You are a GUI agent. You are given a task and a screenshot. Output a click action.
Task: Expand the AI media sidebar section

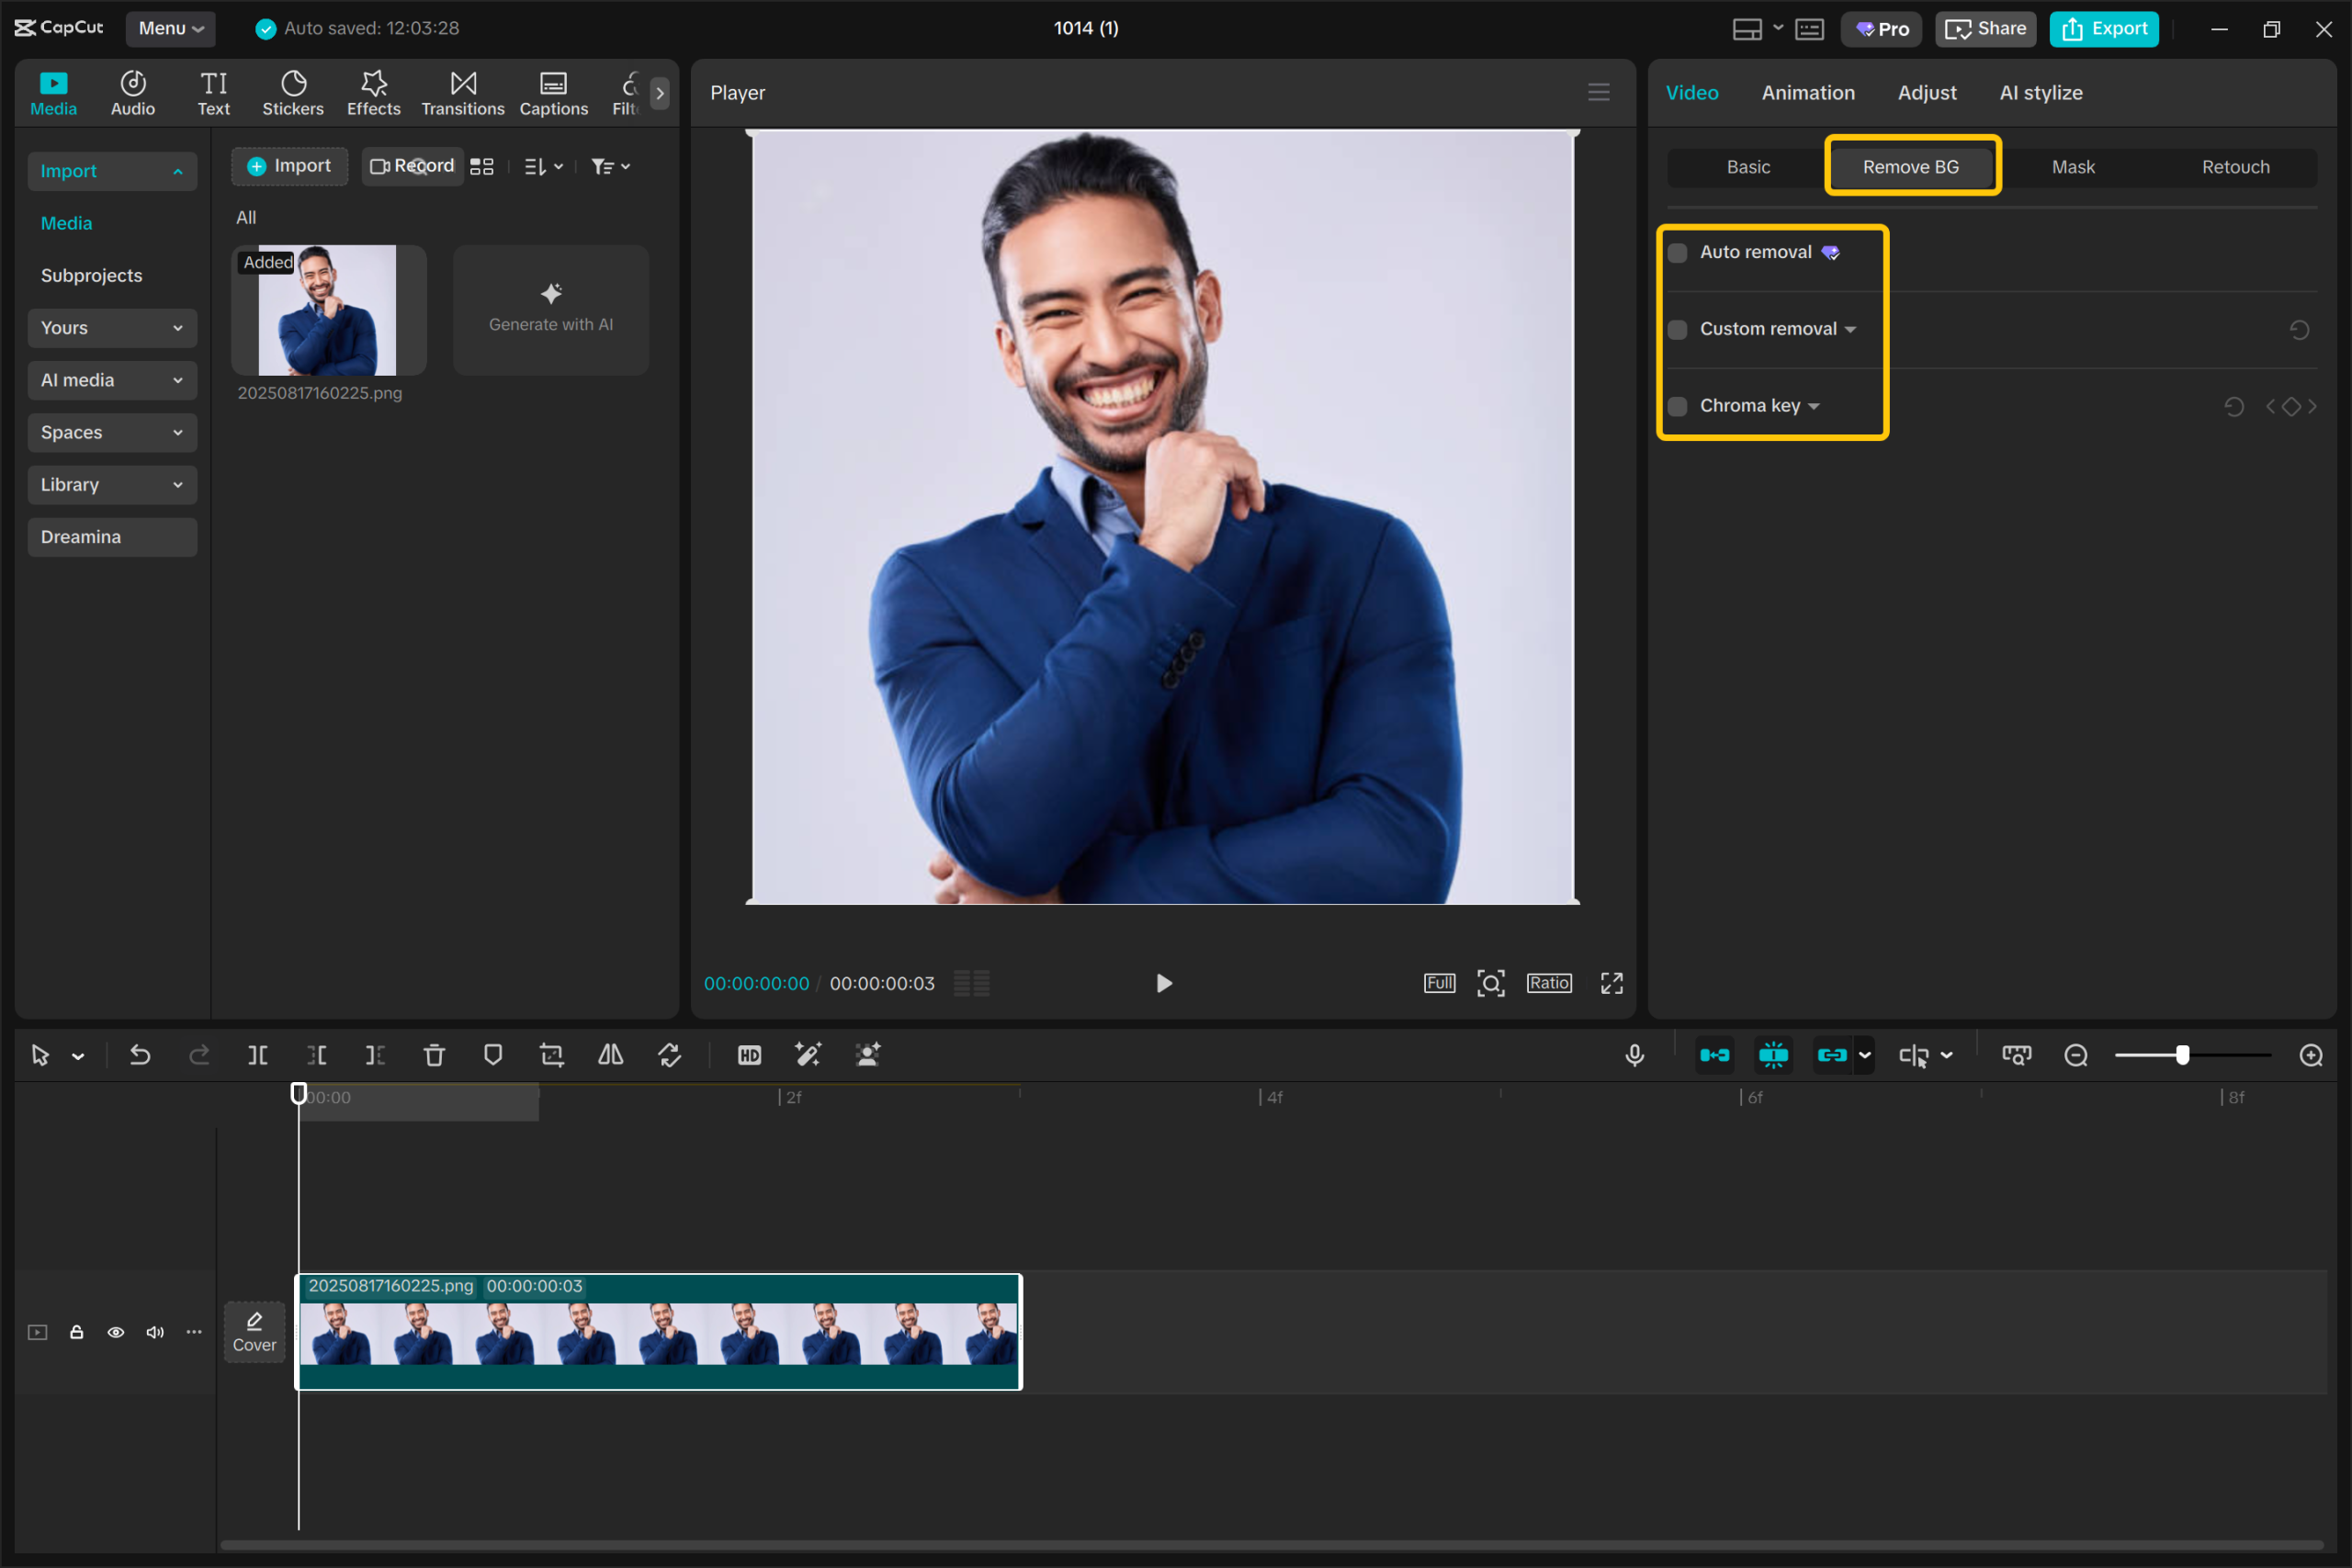pos(112,380)
